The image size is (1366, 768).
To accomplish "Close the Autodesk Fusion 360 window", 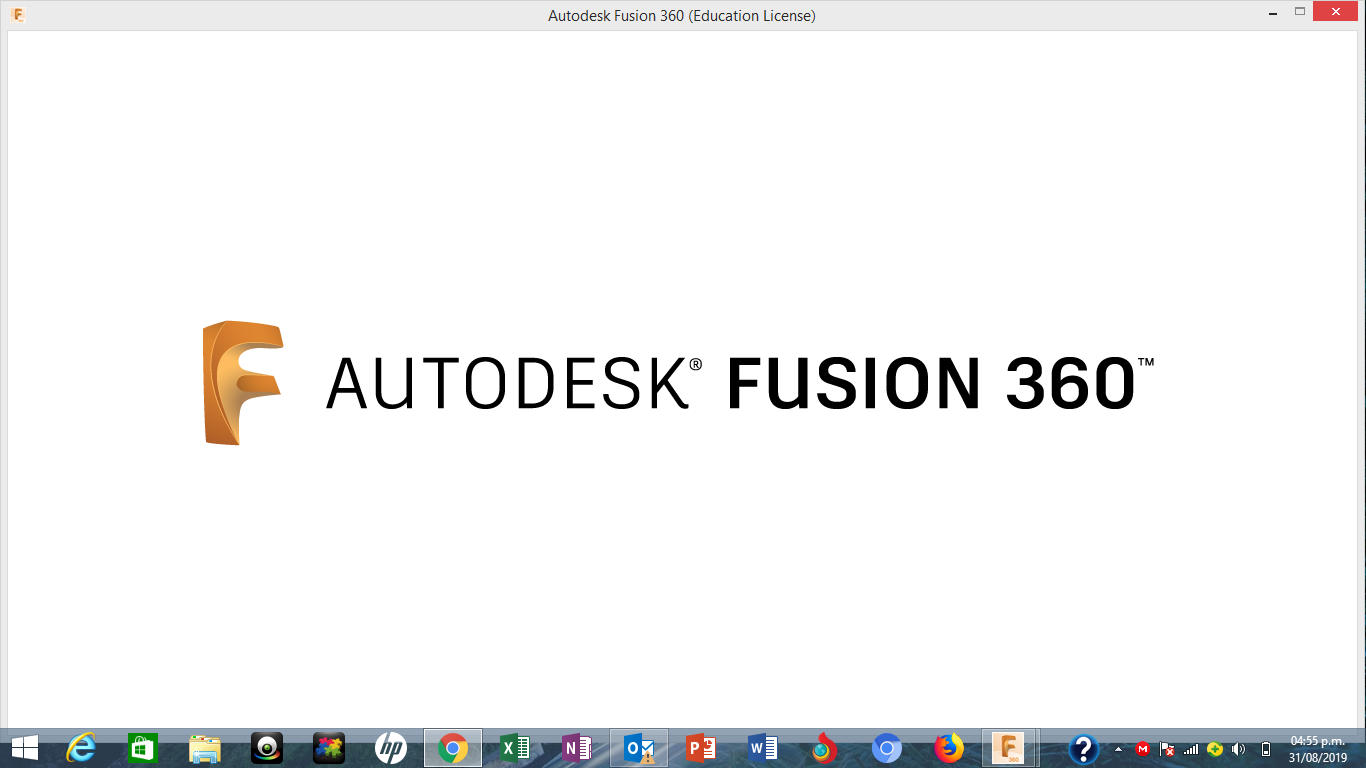I will click(1337, 12).
